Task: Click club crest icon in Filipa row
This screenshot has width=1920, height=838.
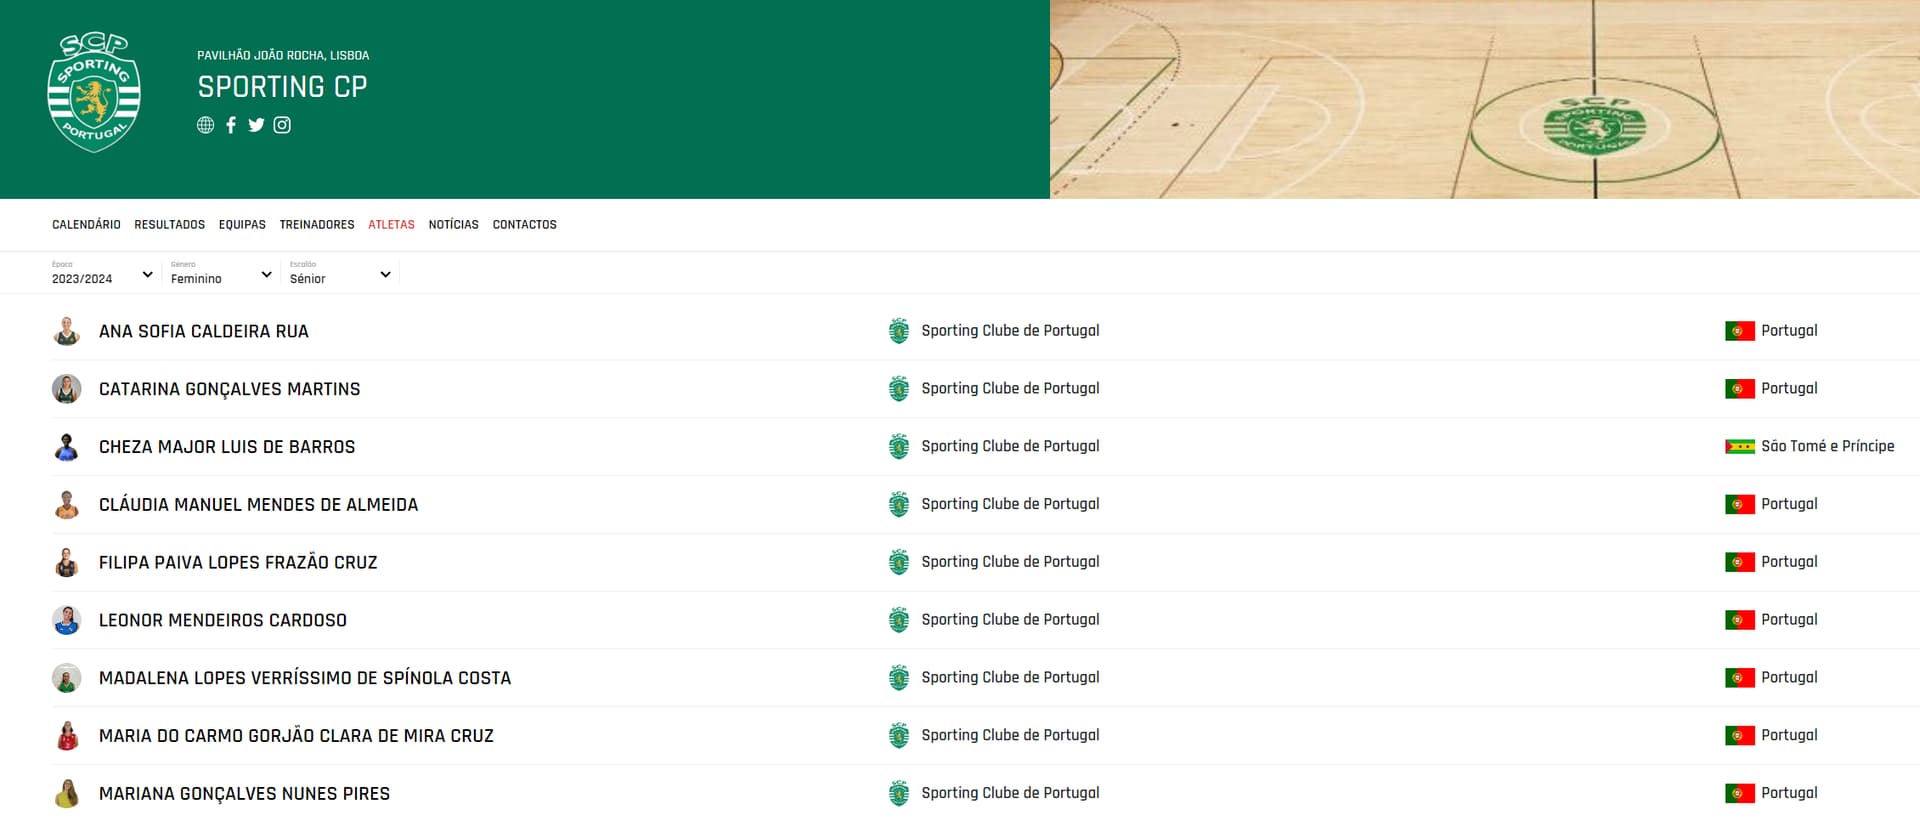Action: pos(899,562)
